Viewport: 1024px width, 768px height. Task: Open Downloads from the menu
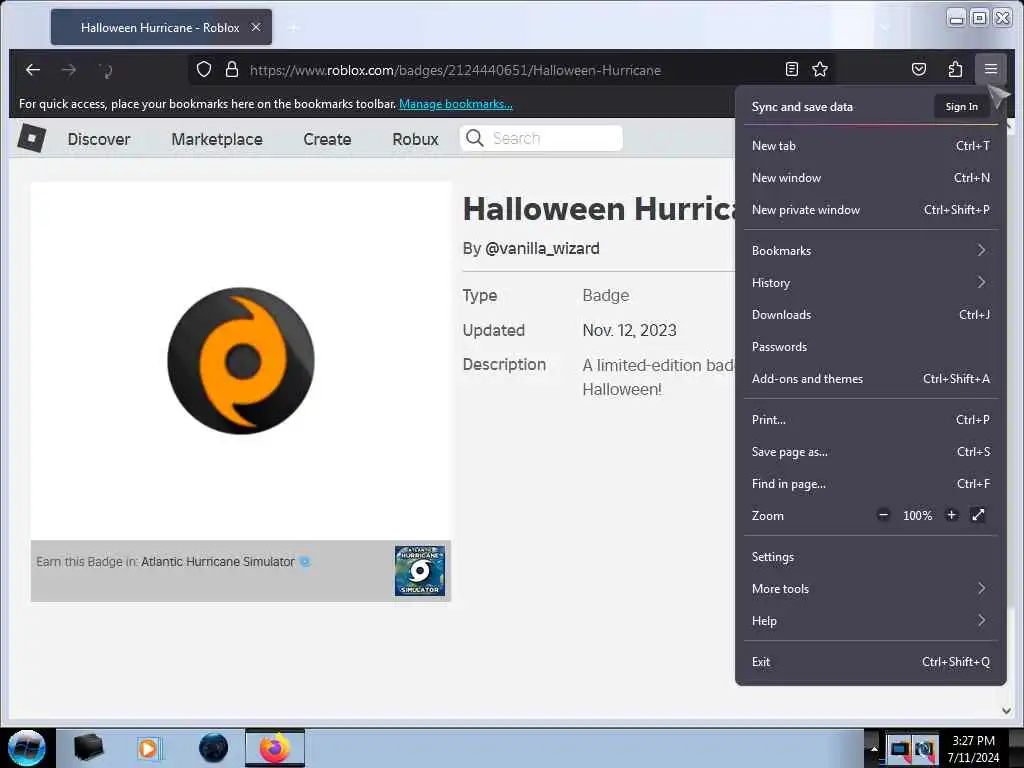[x=871, y=315]
